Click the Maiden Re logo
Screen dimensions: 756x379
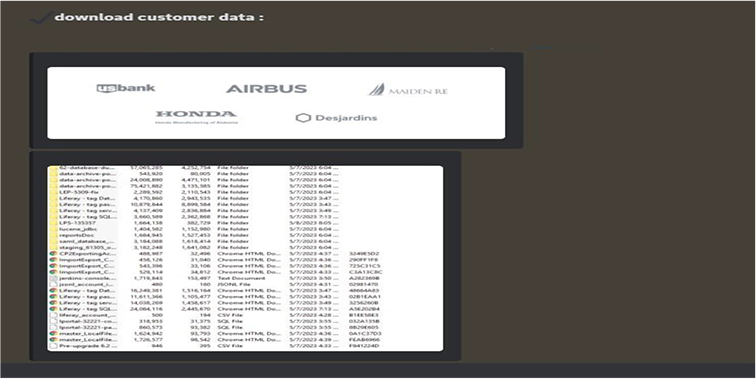(408, 90)
